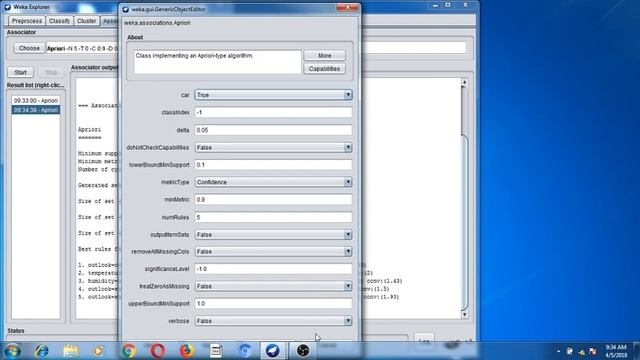Open treatZeroAsMissing dropdown
640x360 pixels.
pyautogui.click(x=273, y=286)
